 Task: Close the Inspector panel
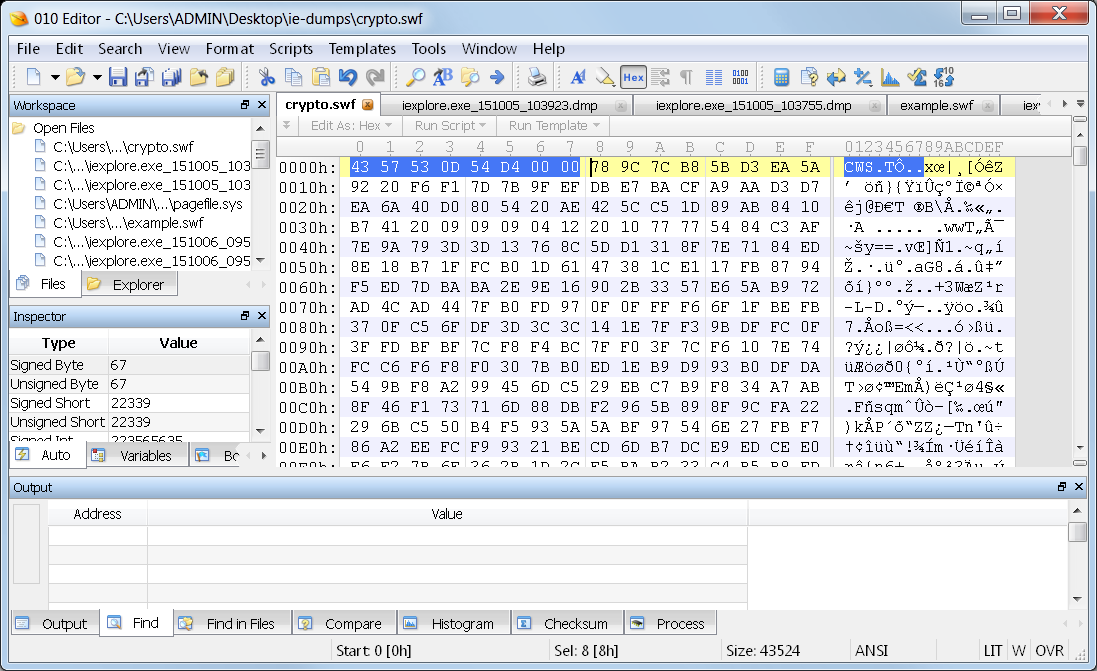pos(262,316)
